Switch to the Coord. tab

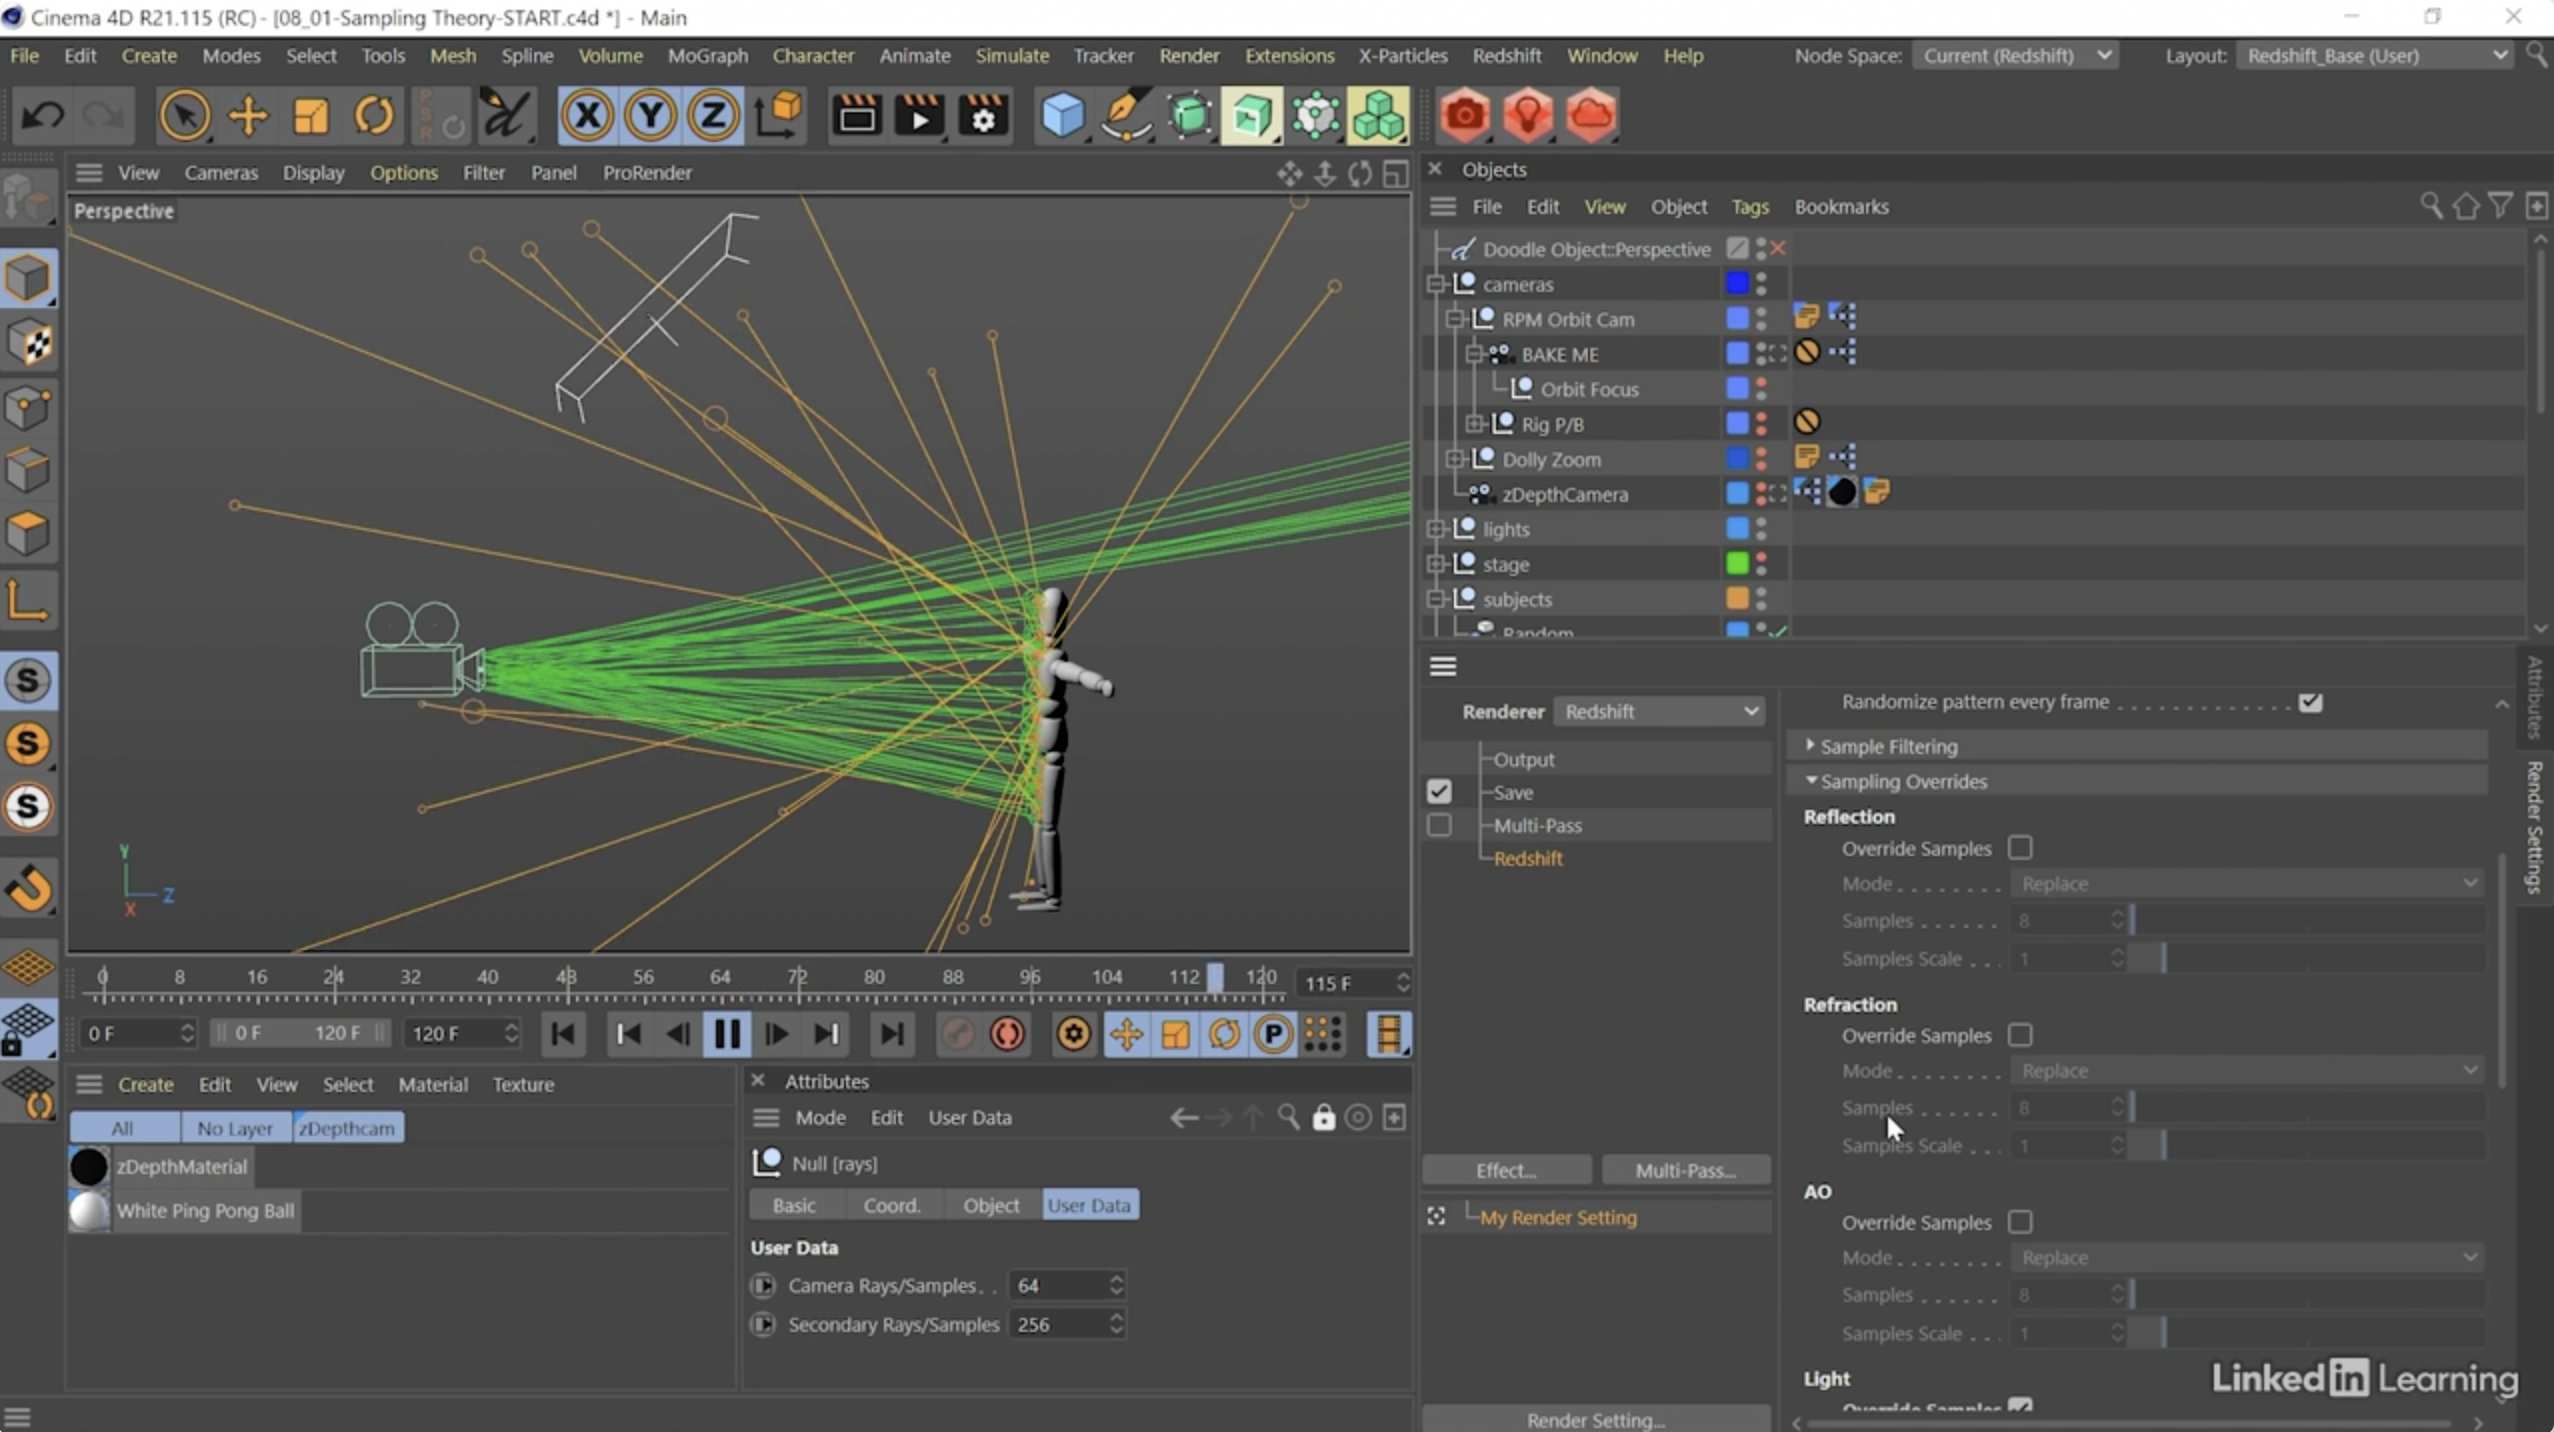pyautogui.click(x=891, y=1205)
